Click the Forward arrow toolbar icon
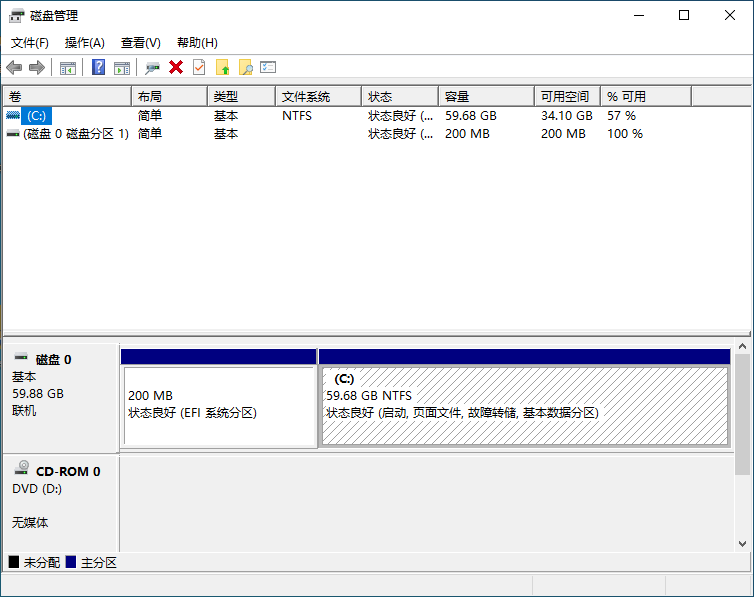Image resolution: width=754 pixels, height=597 pixels. 37,67
